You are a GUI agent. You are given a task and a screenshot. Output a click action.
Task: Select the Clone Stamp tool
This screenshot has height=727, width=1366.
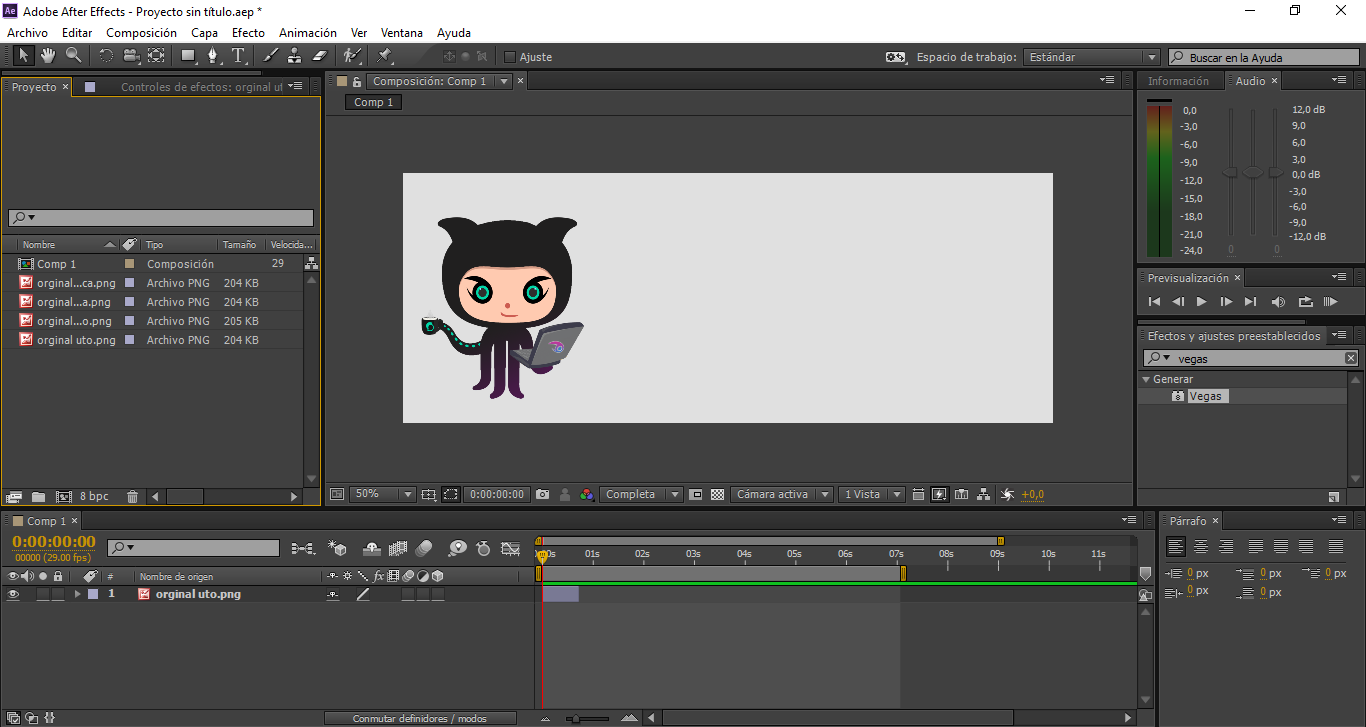(x=296, y=56)
